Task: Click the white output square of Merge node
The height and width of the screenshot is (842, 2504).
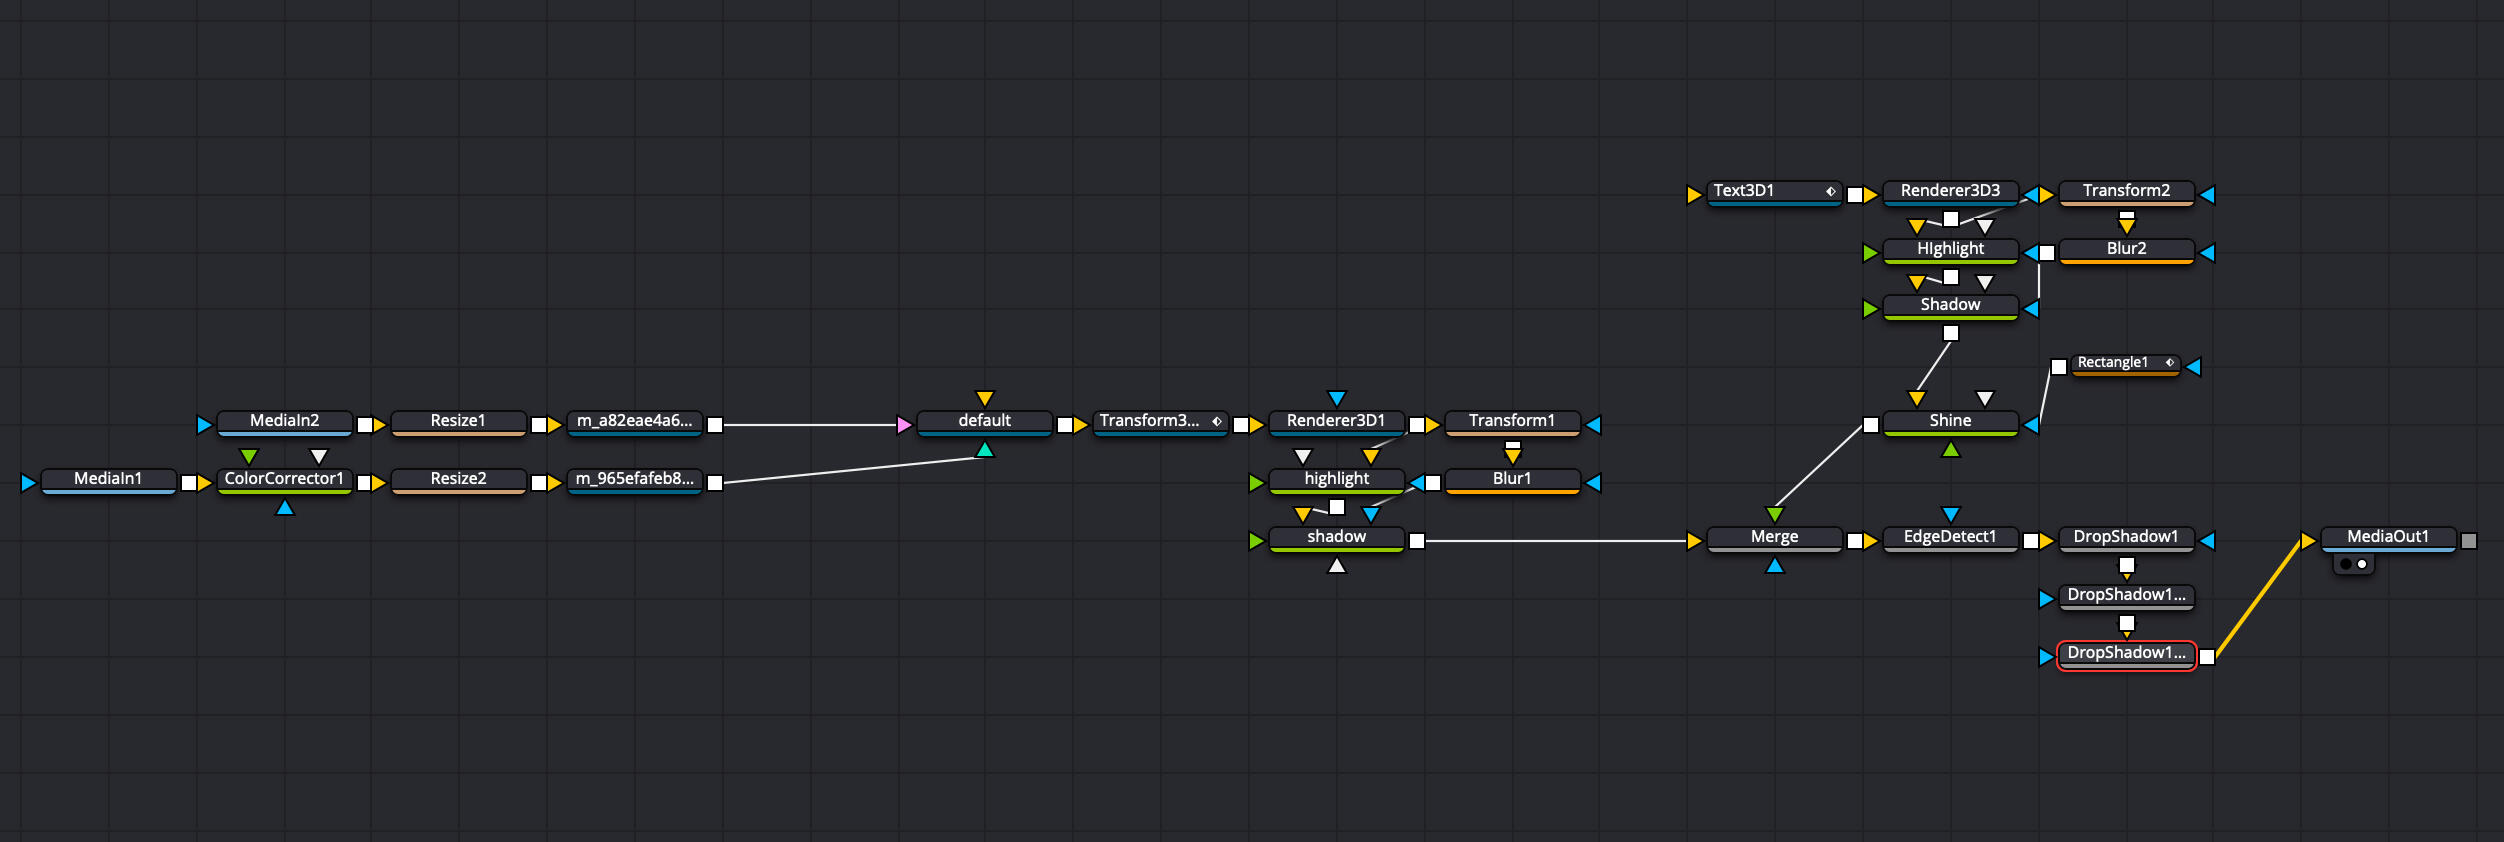Action: click(1855, 541)
